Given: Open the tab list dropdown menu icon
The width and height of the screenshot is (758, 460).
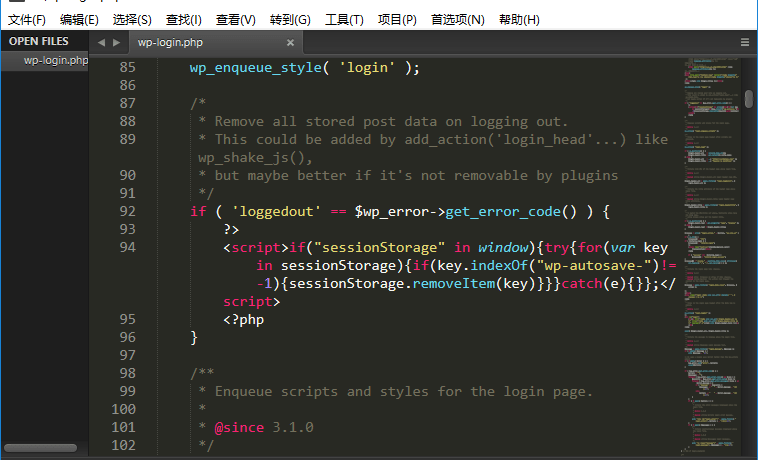Looking at the screenshot, I should pyautogui.click(x=745, y=43).
